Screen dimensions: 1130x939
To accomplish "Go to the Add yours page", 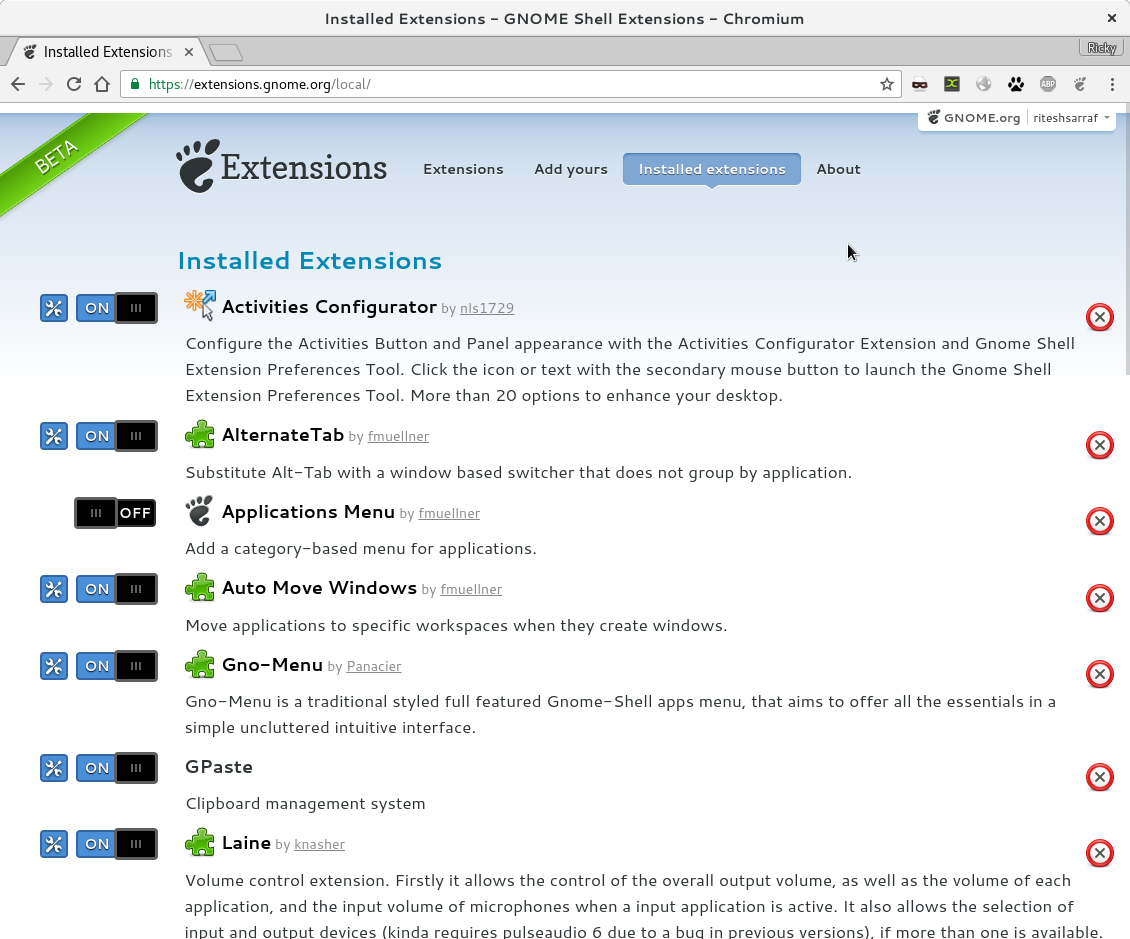I will pos(571,169).
